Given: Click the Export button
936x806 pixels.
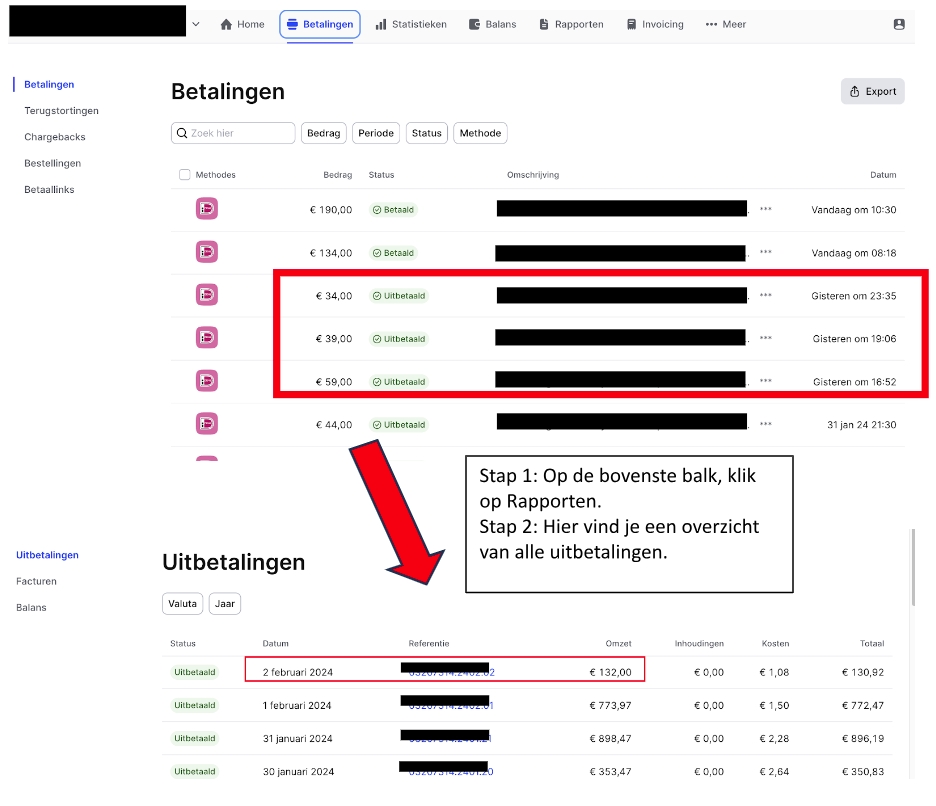Looking at the screenshot, I should click(872, 91).
